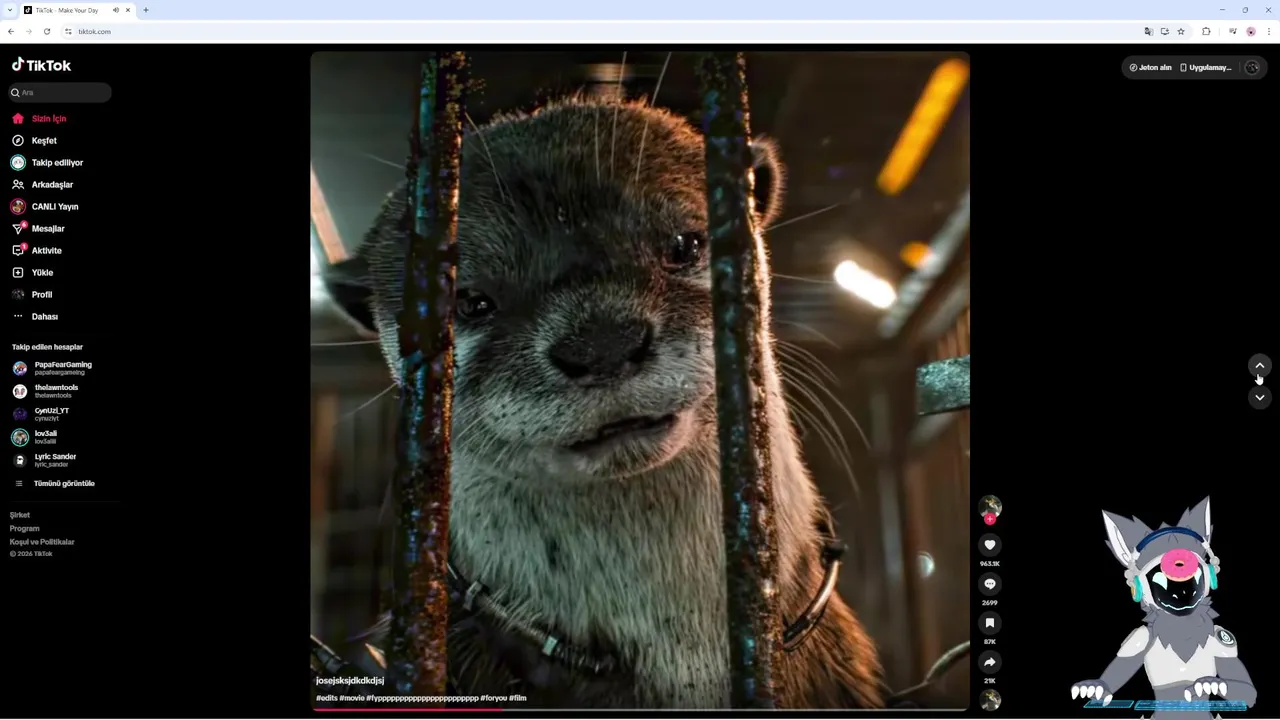Select the TikTok - Make Your Day tab

point(78,10)
